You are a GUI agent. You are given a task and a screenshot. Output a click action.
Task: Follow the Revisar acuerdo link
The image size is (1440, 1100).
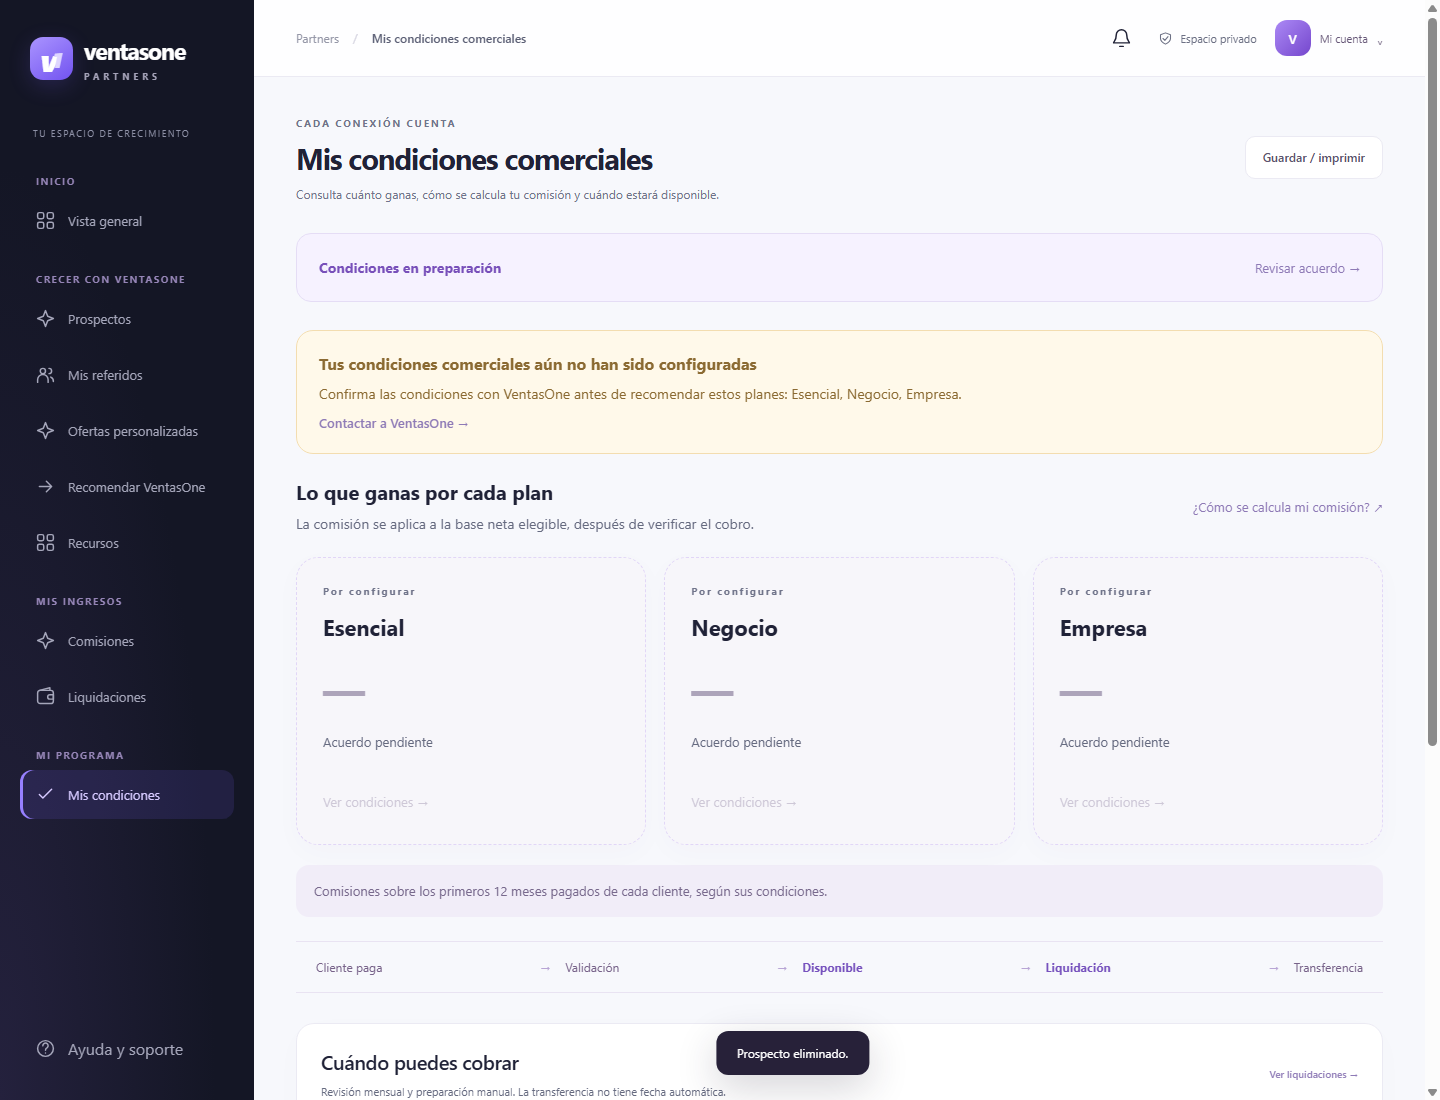tap(1307, 269)
